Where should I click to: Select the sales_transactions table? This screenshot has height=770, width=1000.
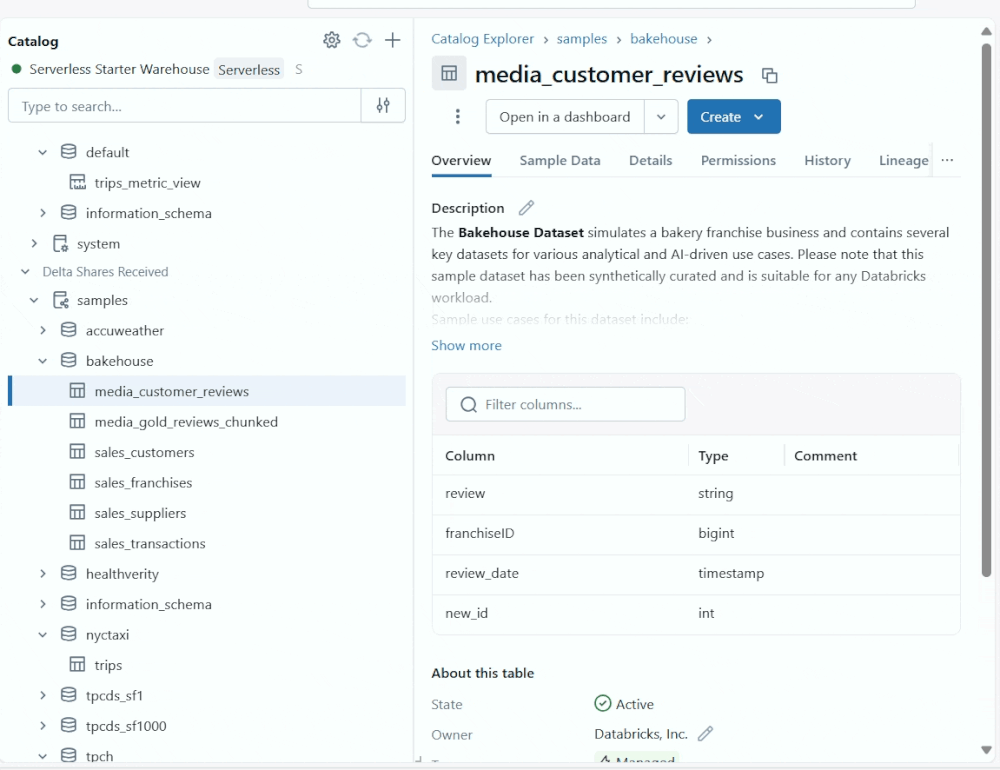click(x=150, y=544)
